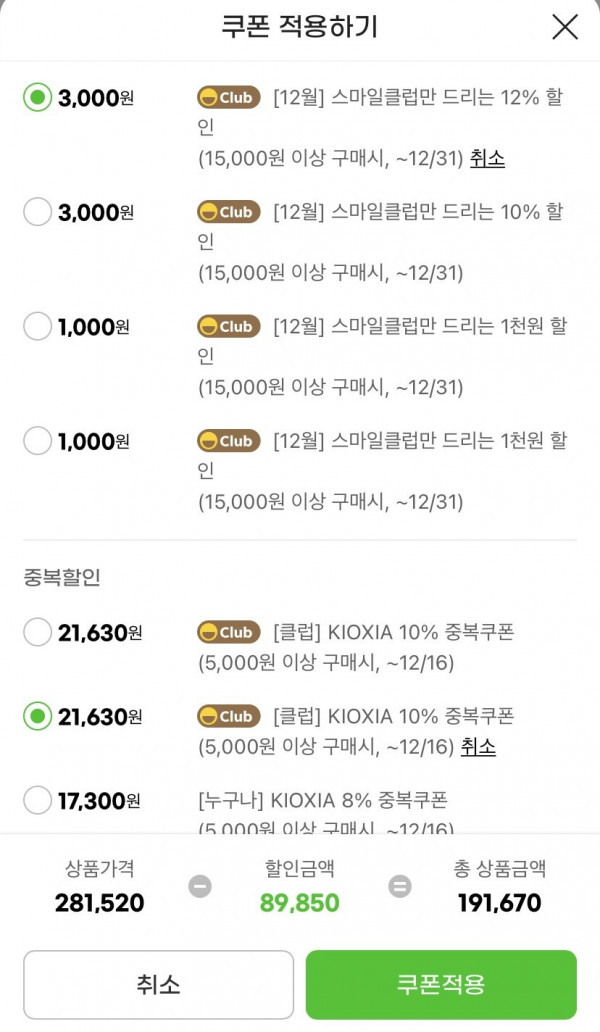Click Club badge on first 1천원 discount coupon
The height and width of the screenshot is (1032, 600).
(x=229, y=326)
